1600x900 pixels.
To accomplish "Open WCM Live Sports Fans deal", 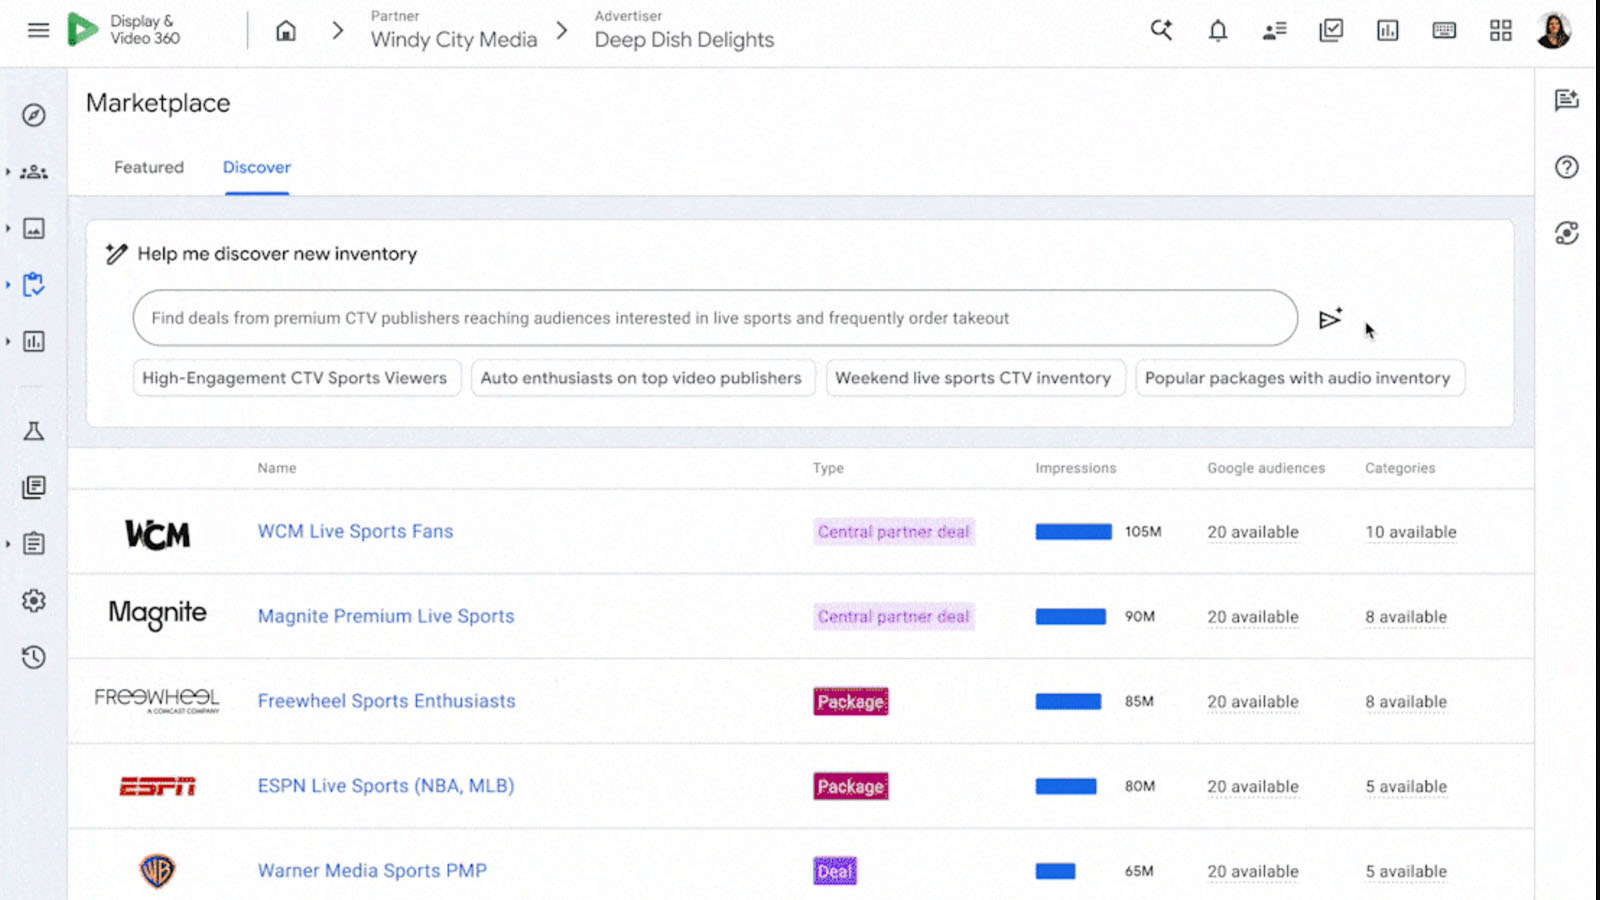I will point(355,531).
